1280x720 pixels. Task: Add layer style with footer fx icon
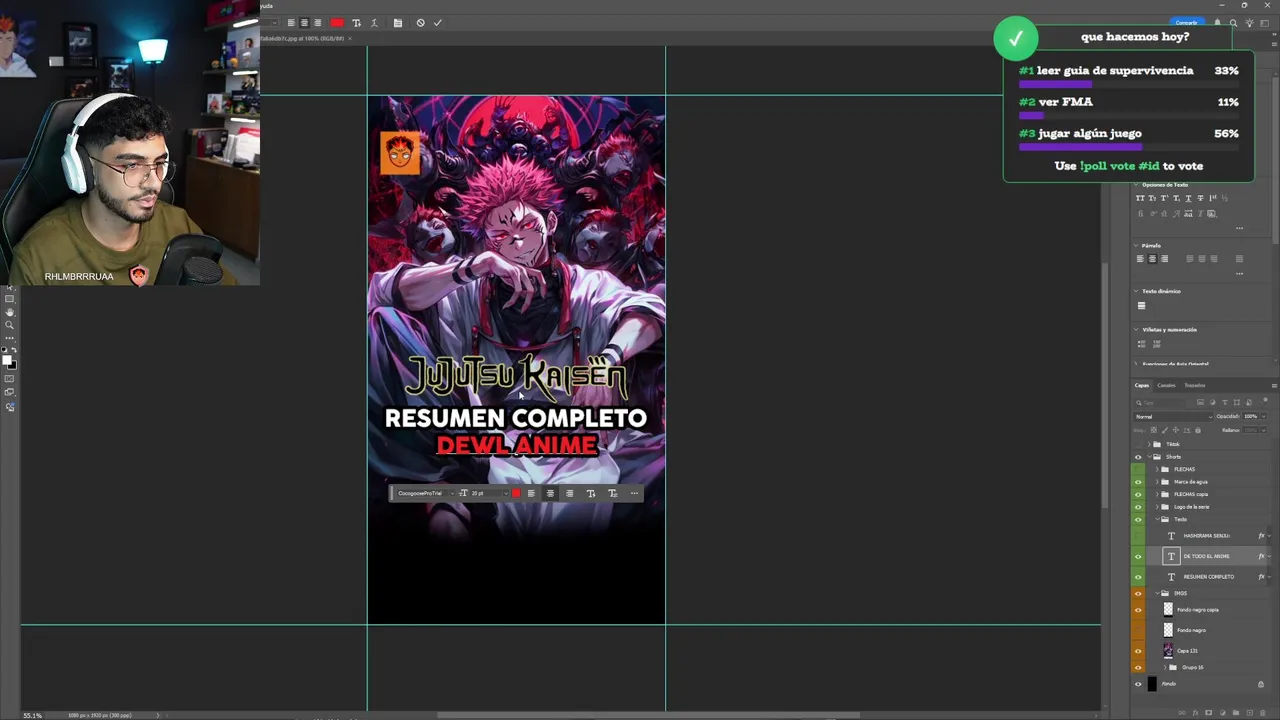[1195, 712]
